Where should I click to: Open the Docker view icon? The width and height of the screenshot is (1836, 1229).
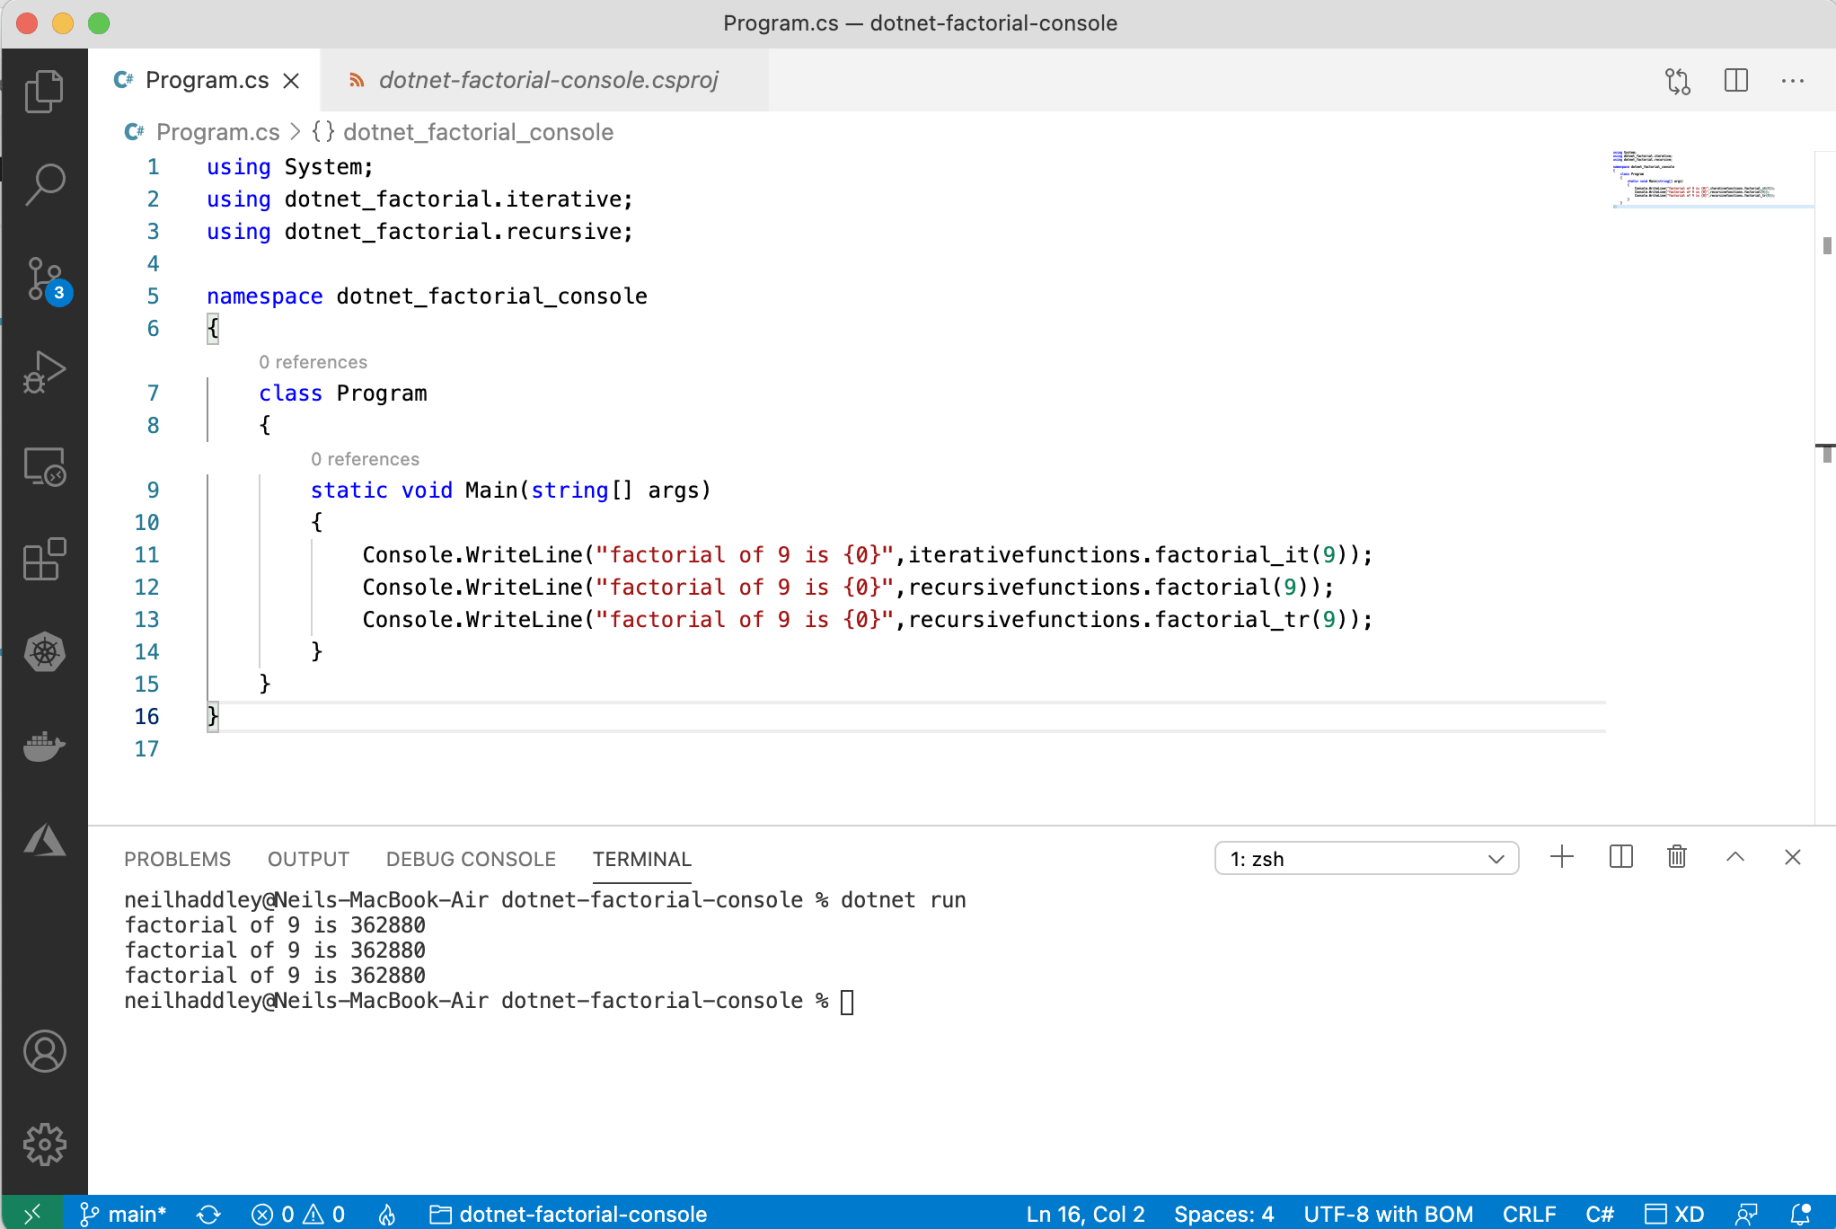(44, 746)
